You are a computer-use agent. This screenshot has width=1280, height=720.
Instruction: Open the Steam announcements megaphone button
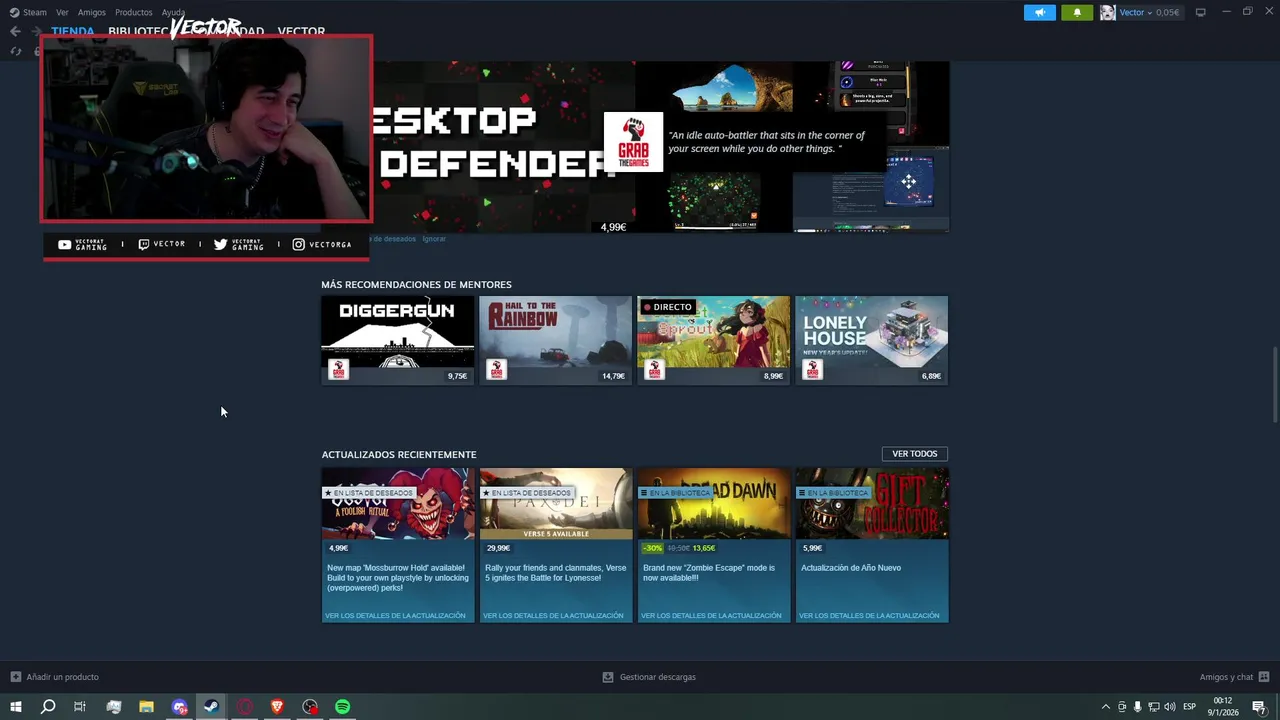point(1039,12)
